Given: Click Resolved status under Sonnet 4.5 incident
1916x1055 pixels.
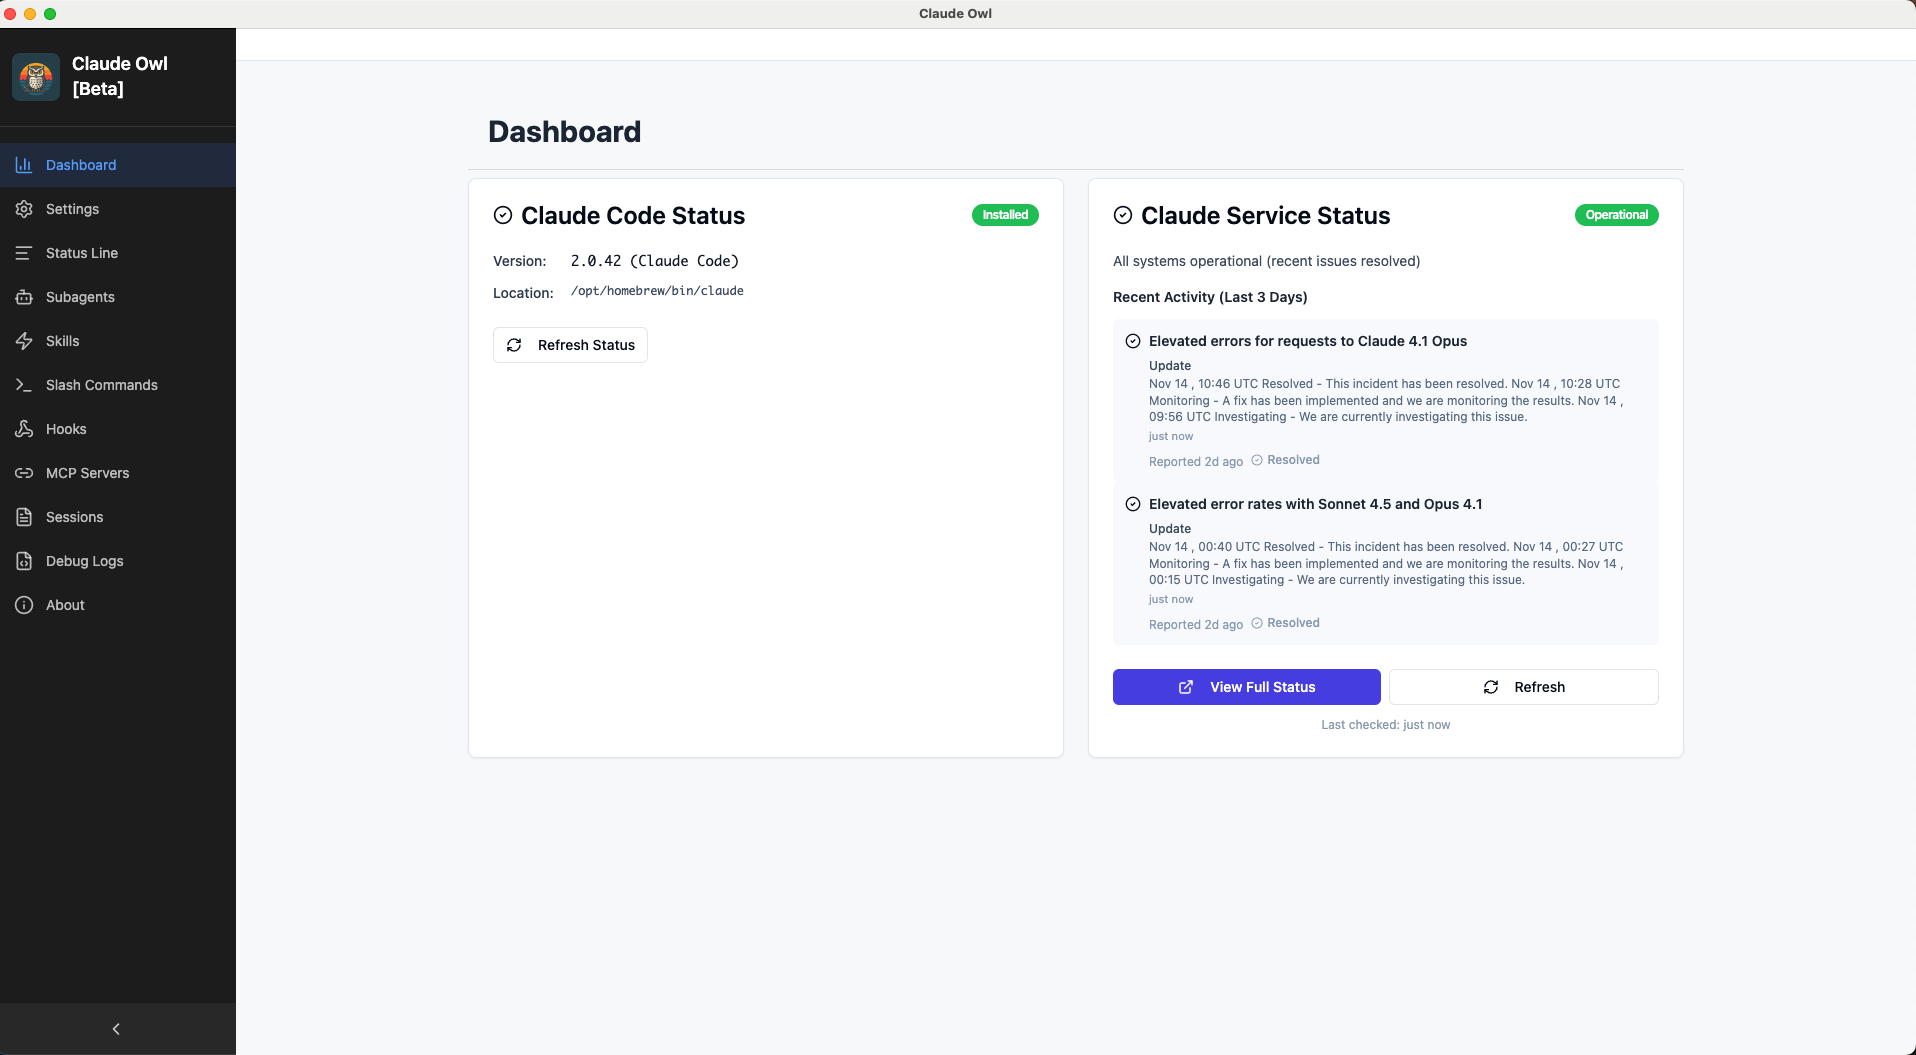Looking at the screenshot, I should click(1285, 623).
